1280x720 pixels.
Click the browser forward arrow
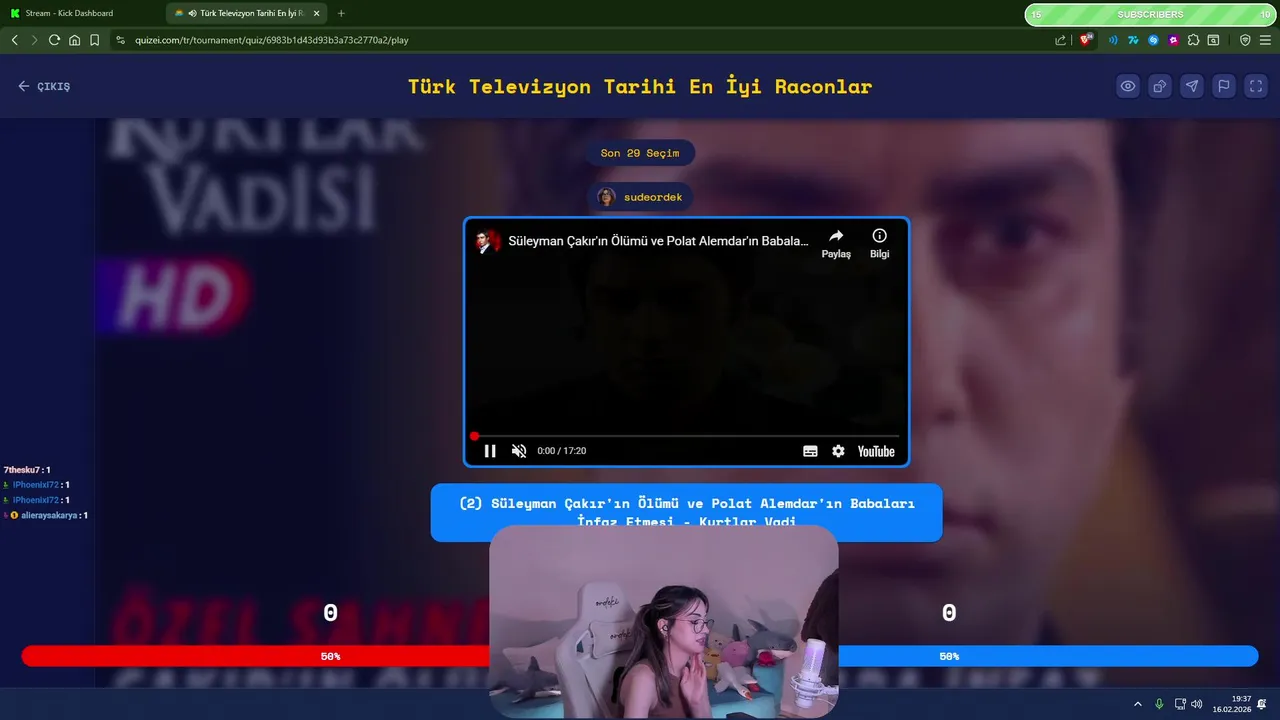tap(34, 40)
